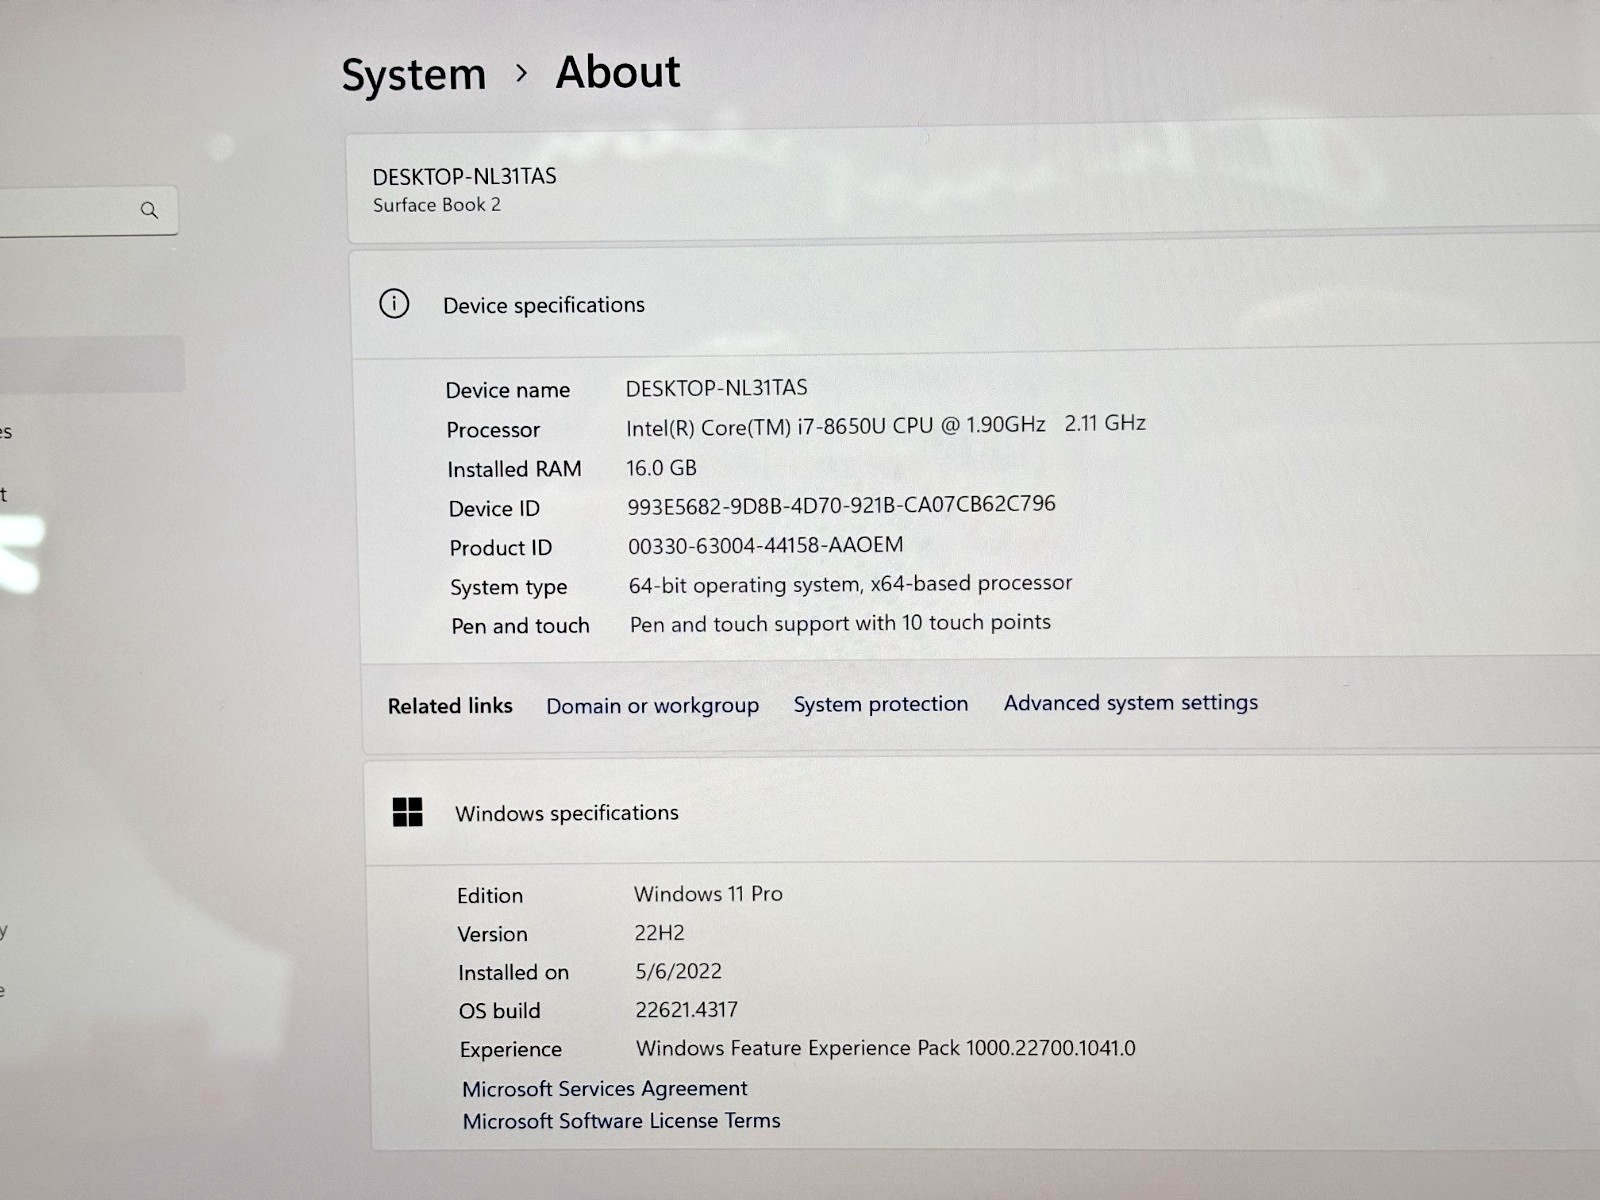This screenshot has height=1200, width=1600.
Task: Select Device name value DESKTOP-NL31TAS
Action: (716, 388)
